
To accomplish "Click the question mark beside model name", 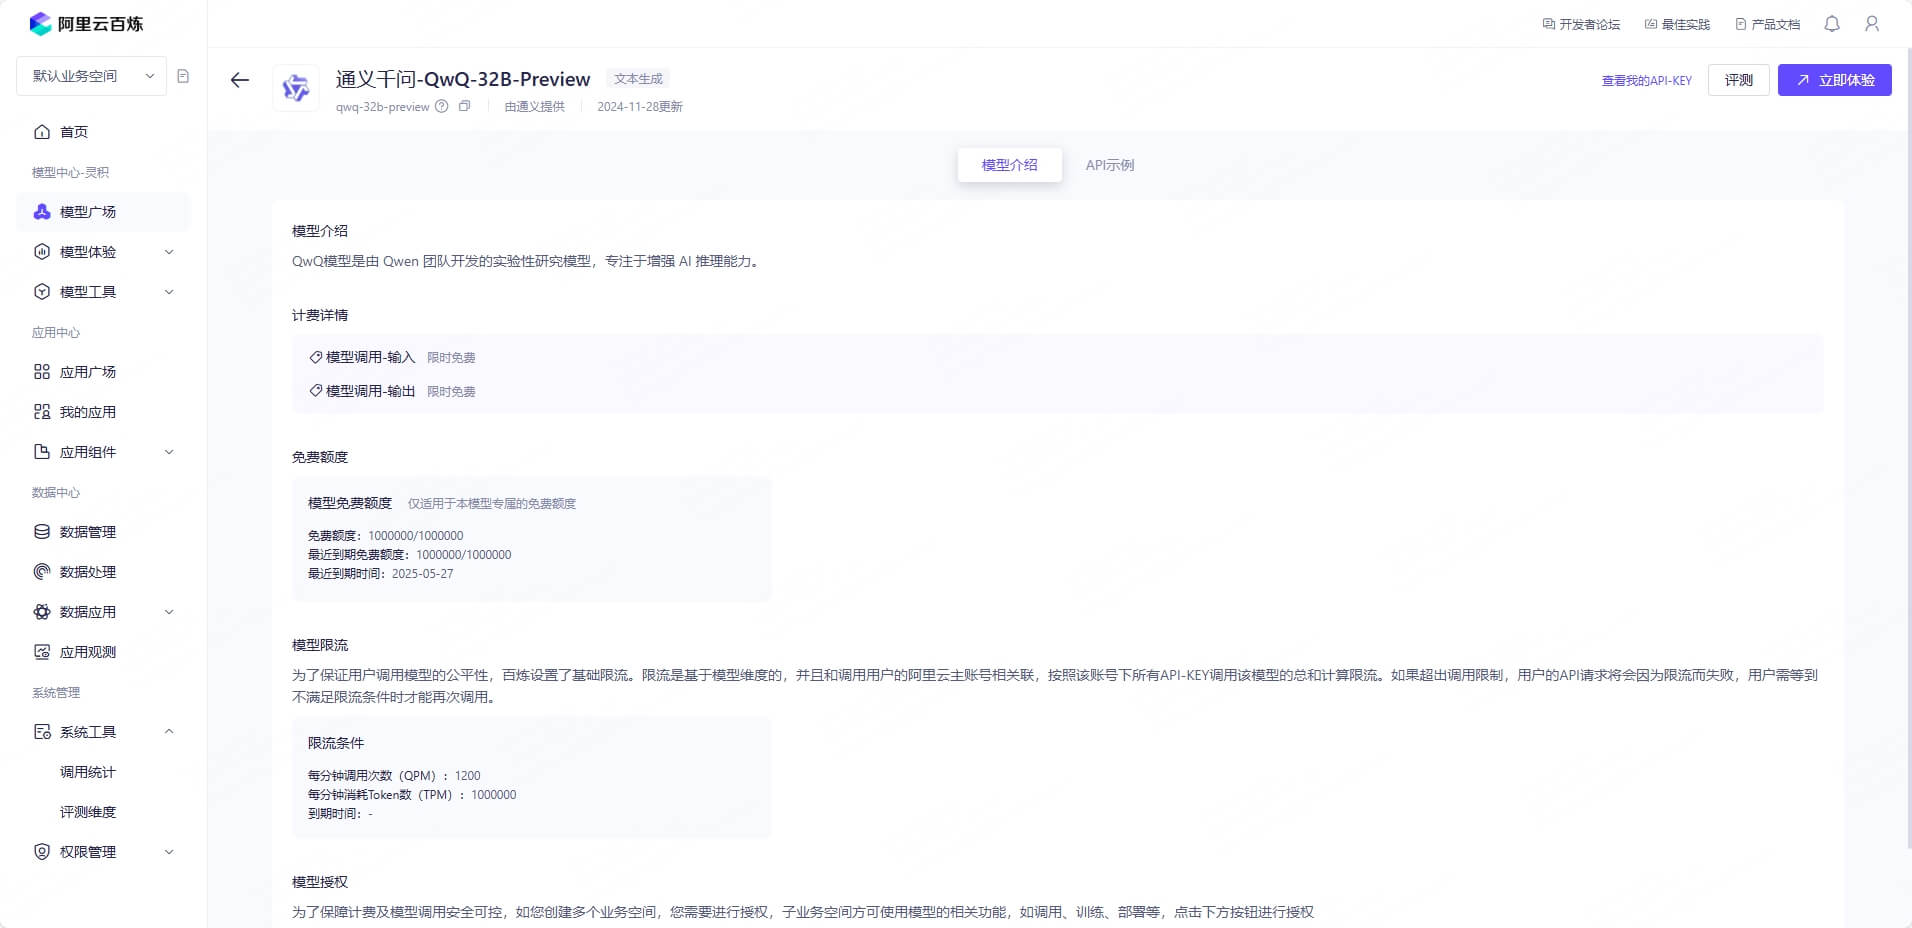I will (x=440, y=106).
